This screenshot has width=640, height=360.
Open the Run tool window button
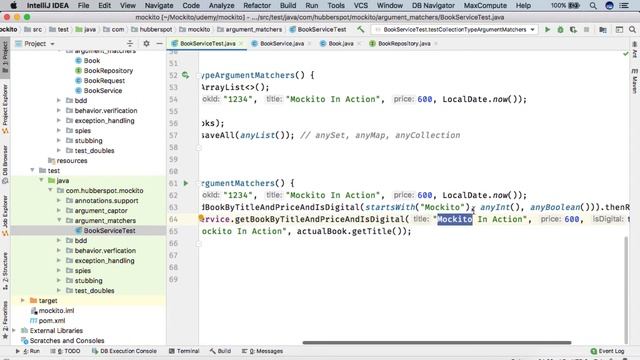28,351
